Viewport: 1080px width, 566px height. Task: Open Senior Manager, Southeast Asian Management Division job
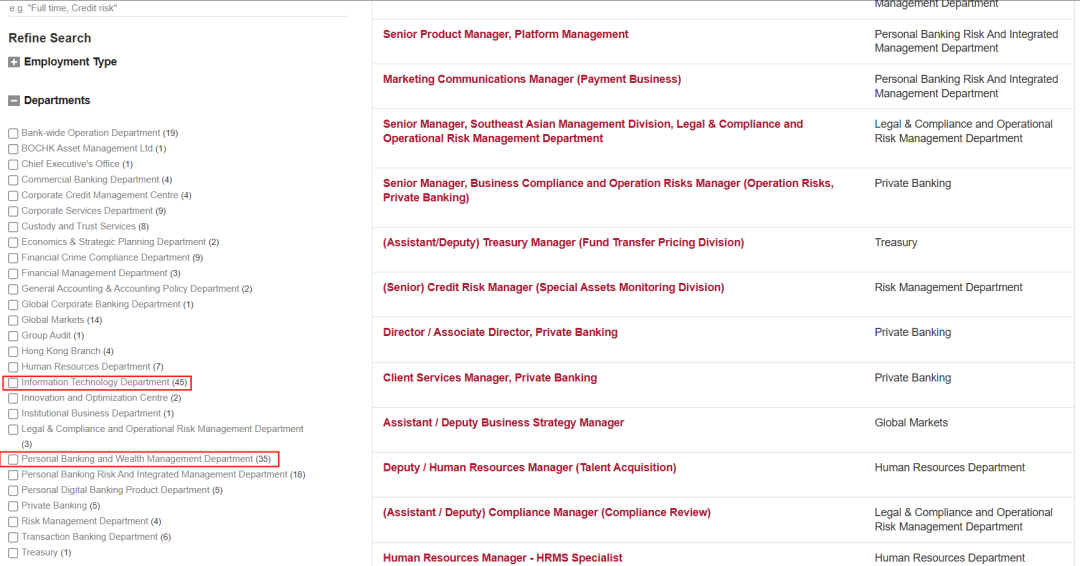tap(593, 131)
